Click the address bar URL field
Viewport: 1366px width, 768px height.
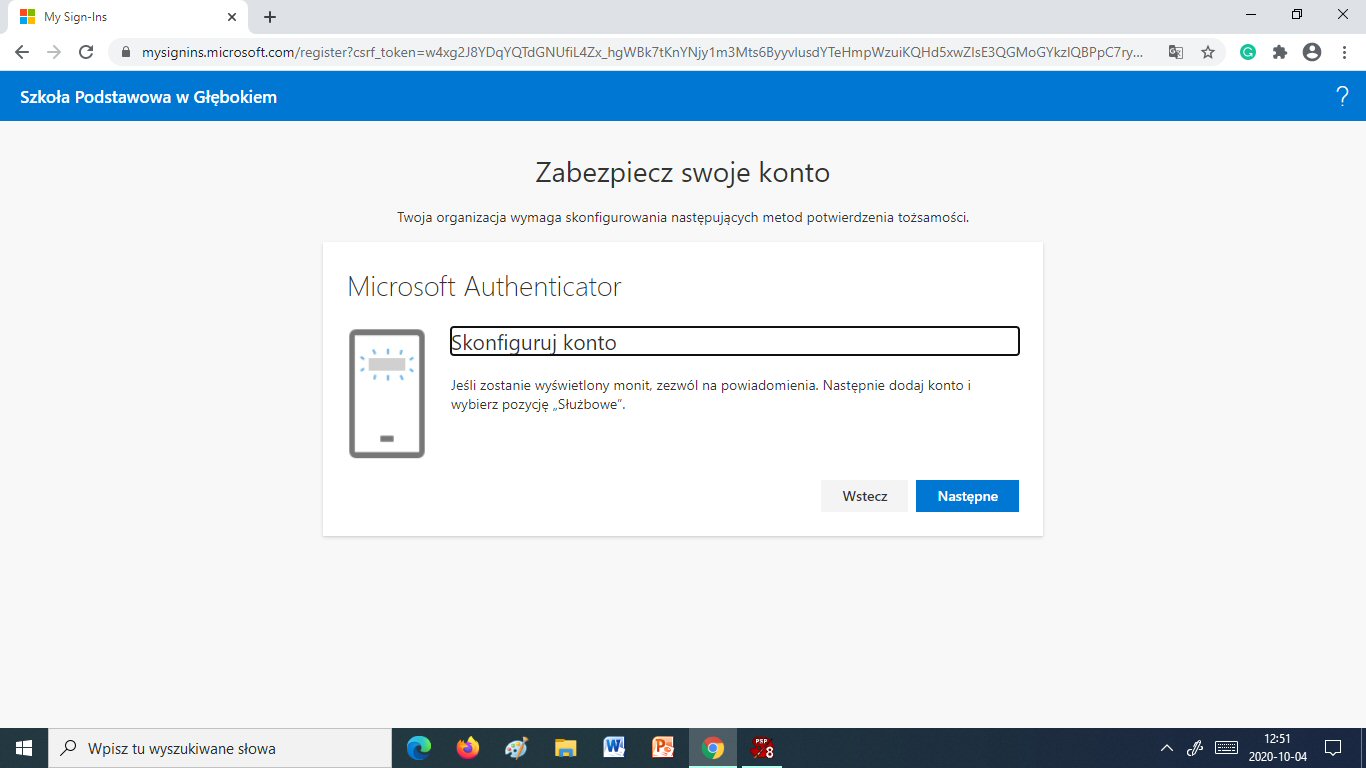[640, 52]
